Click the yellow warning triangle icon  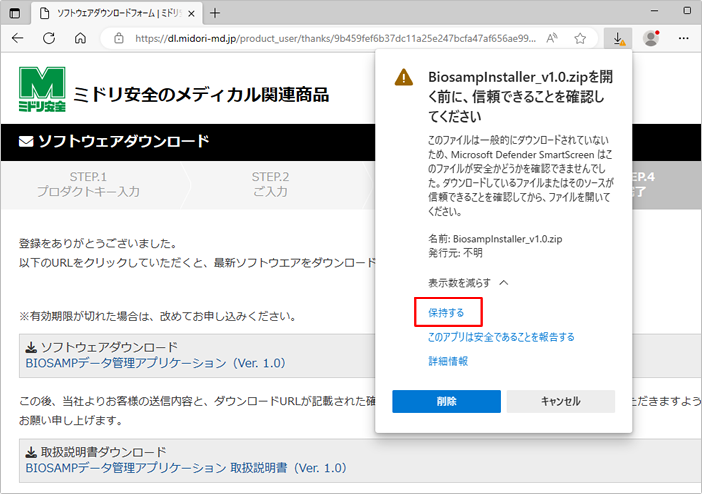point(404,77)
